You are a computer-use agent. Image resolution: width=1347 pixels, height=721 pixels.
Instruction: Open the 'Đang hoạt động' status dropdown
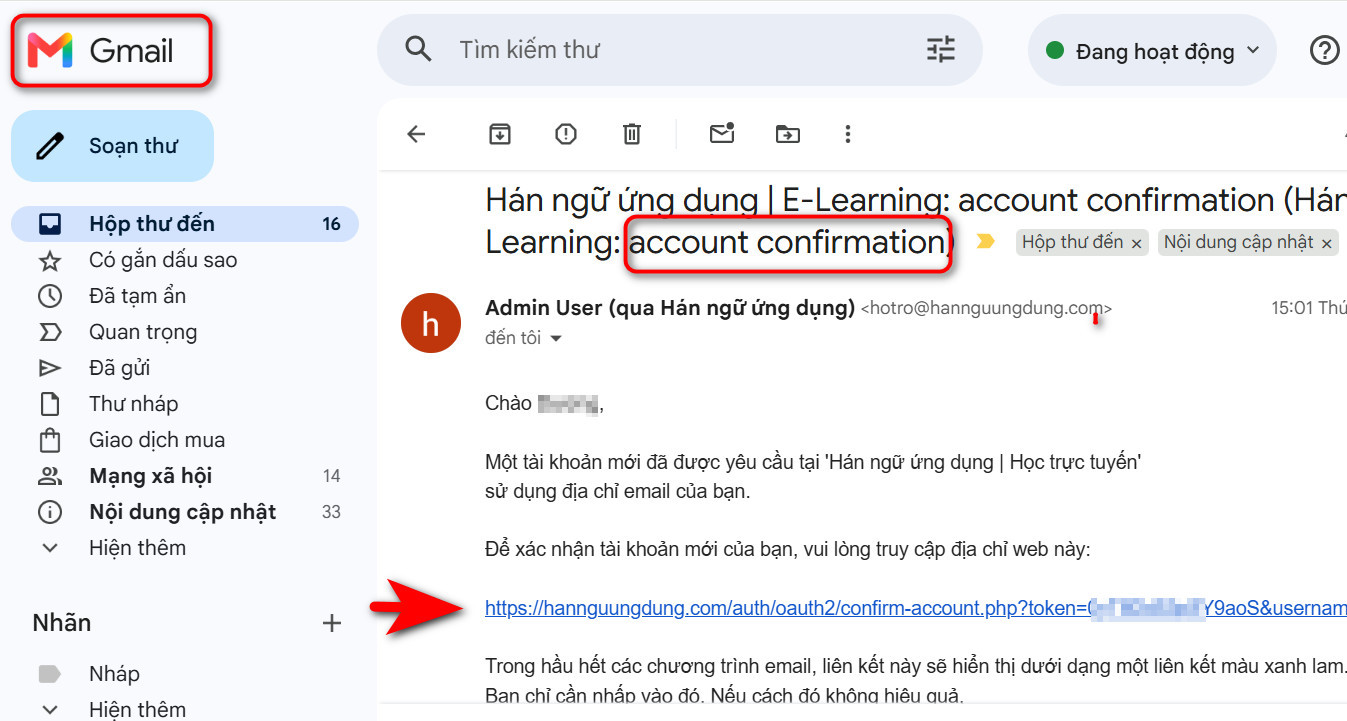pyautogui.click(x=1152, y=50)
